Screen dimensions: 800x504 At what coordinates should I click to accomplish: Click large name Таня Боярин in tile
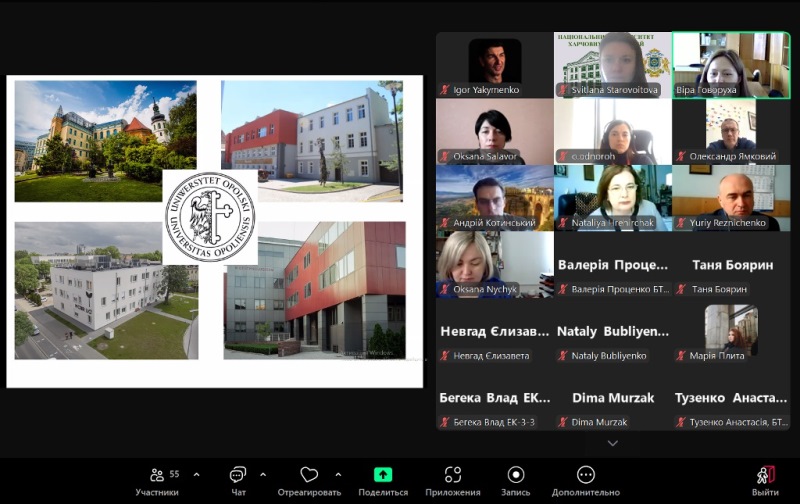click(x=733, y=265)
